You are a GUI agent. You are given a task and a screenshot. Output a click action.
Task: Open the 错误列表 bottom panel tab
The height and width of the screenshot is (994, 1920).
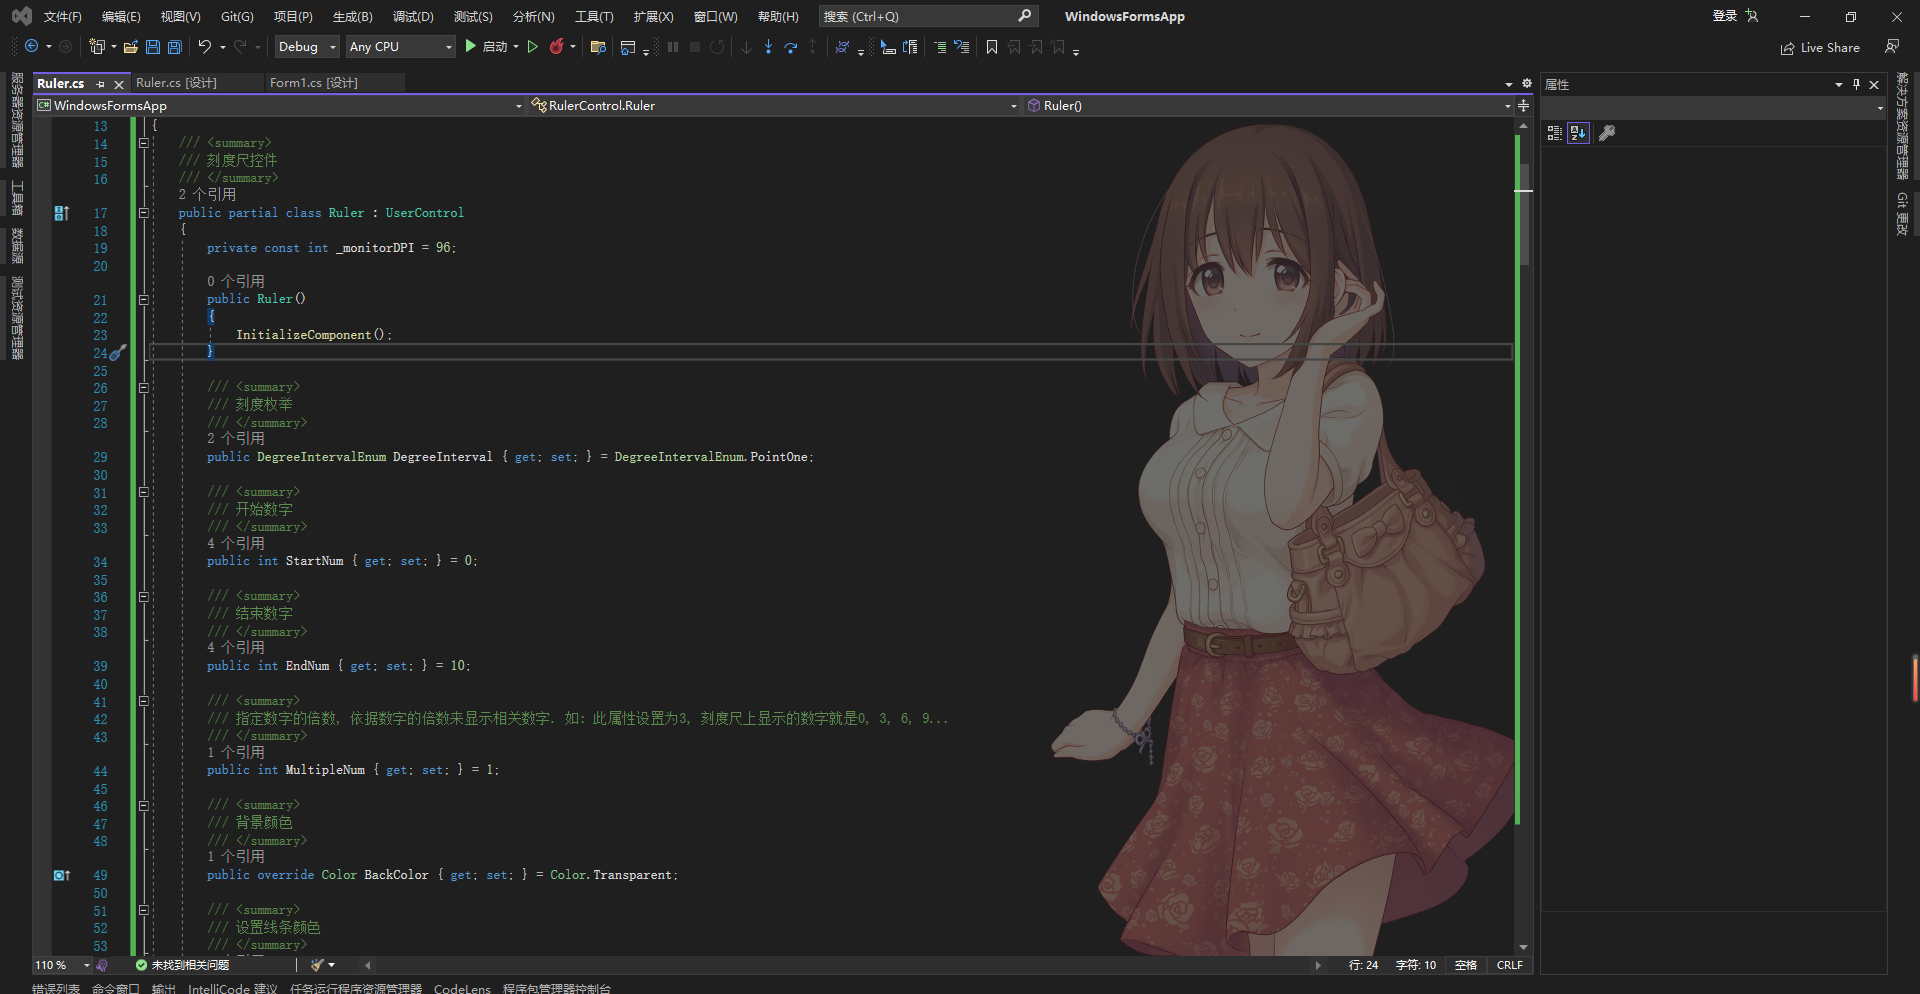pos(56,988)
